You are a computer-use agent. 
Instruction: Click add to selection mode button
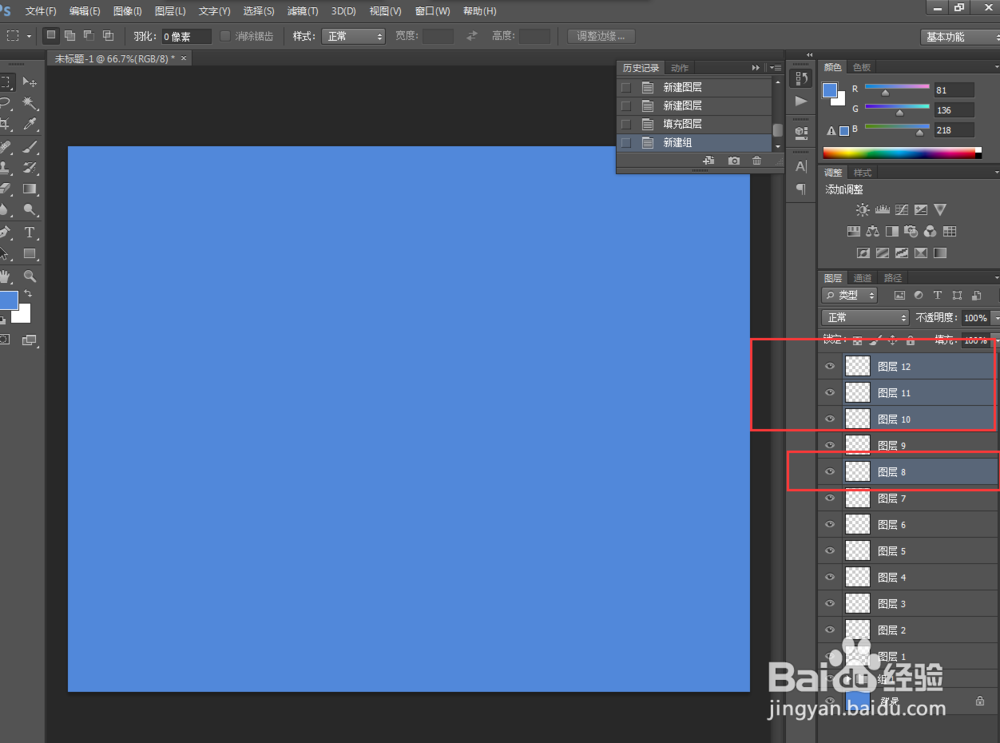click(x=70, y=36)
